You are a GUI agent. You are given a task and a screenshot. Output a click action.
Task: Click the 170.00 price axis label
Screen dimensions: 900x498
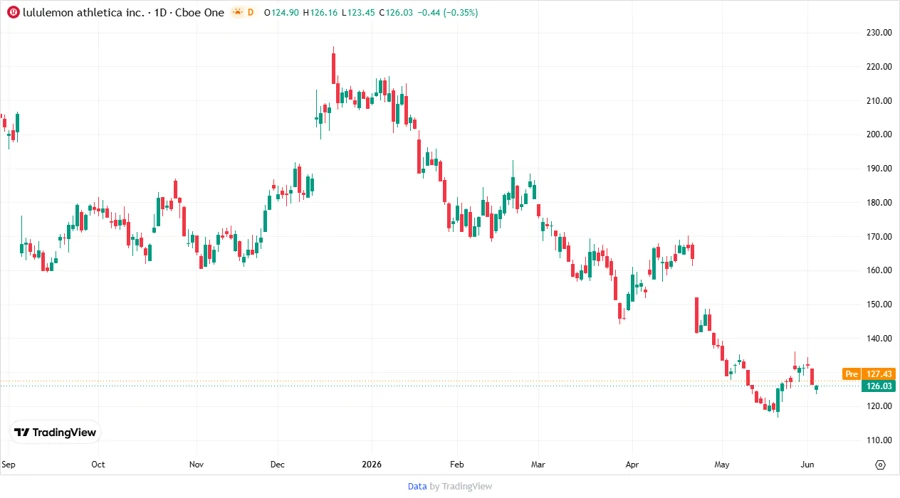click(x=879, y=236)
